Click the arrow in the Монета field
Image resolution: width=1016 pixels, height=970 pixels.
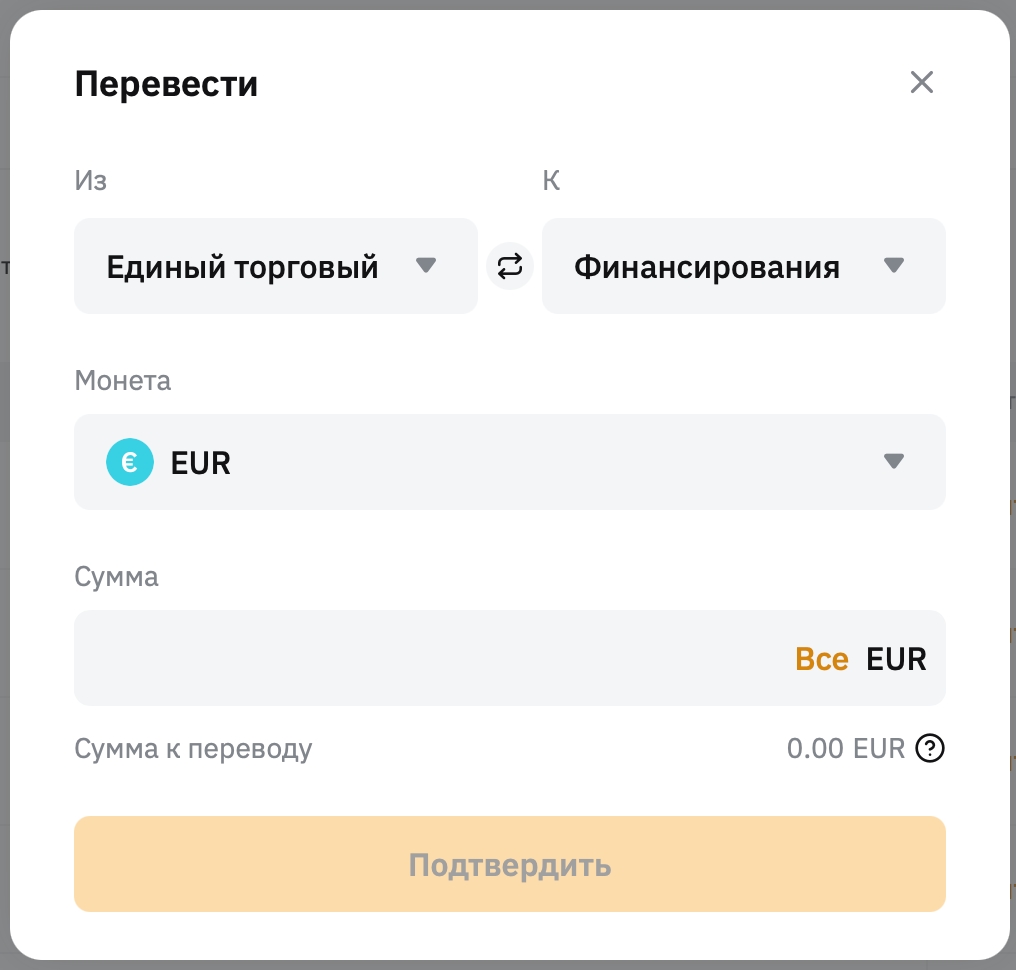point(894,462)
